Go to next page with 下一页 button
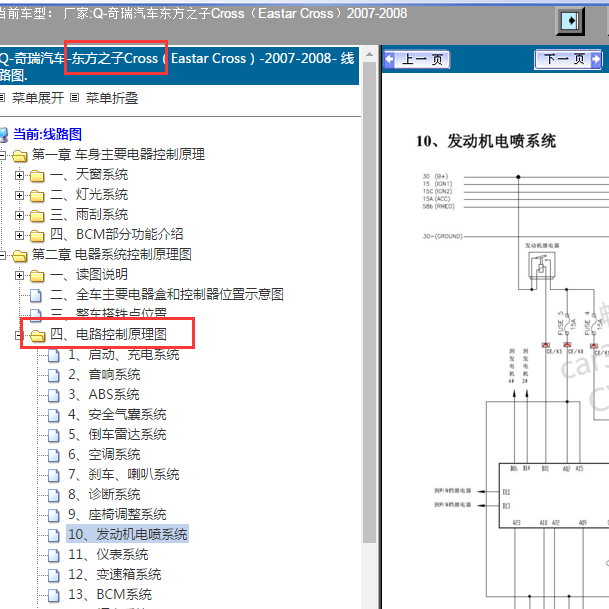 coord(568,59)
